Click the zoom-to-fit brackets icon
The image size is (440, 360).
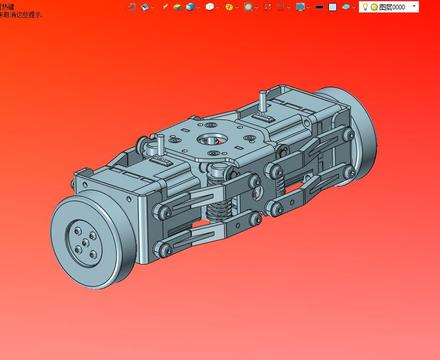coord(267,7)
